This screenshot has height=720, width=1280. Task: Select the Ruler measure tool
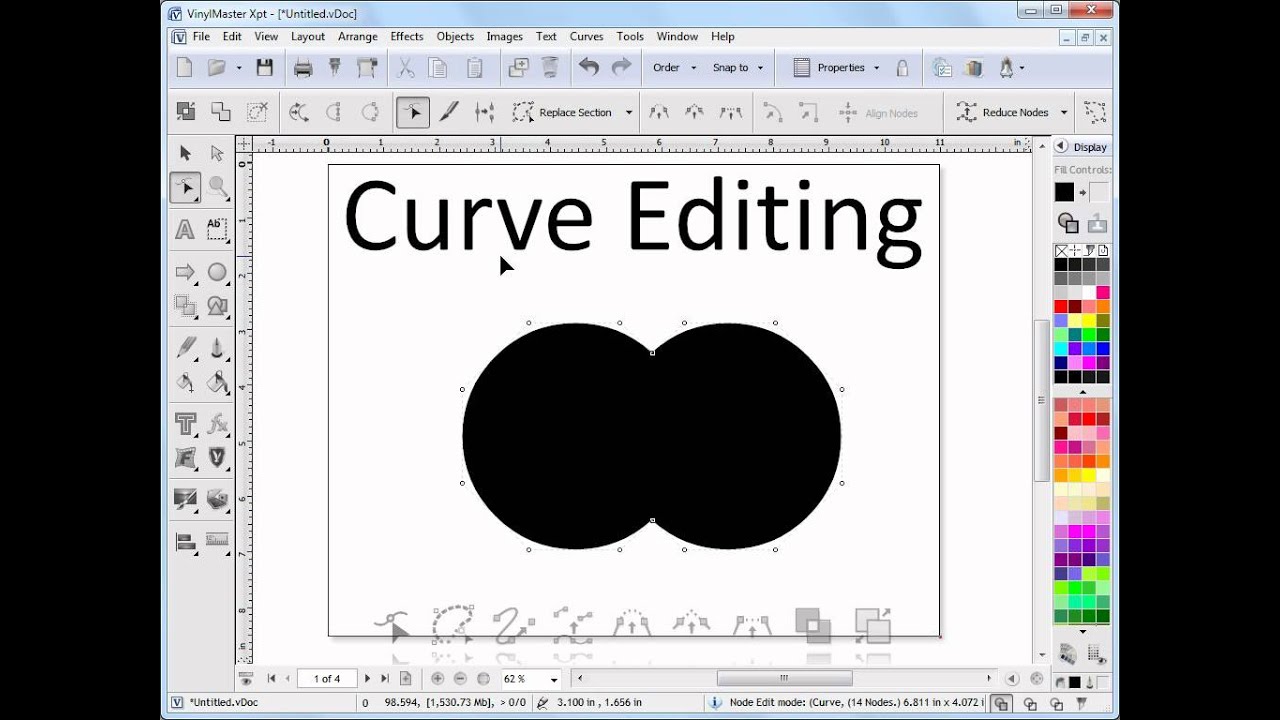(x=217, y=540)
